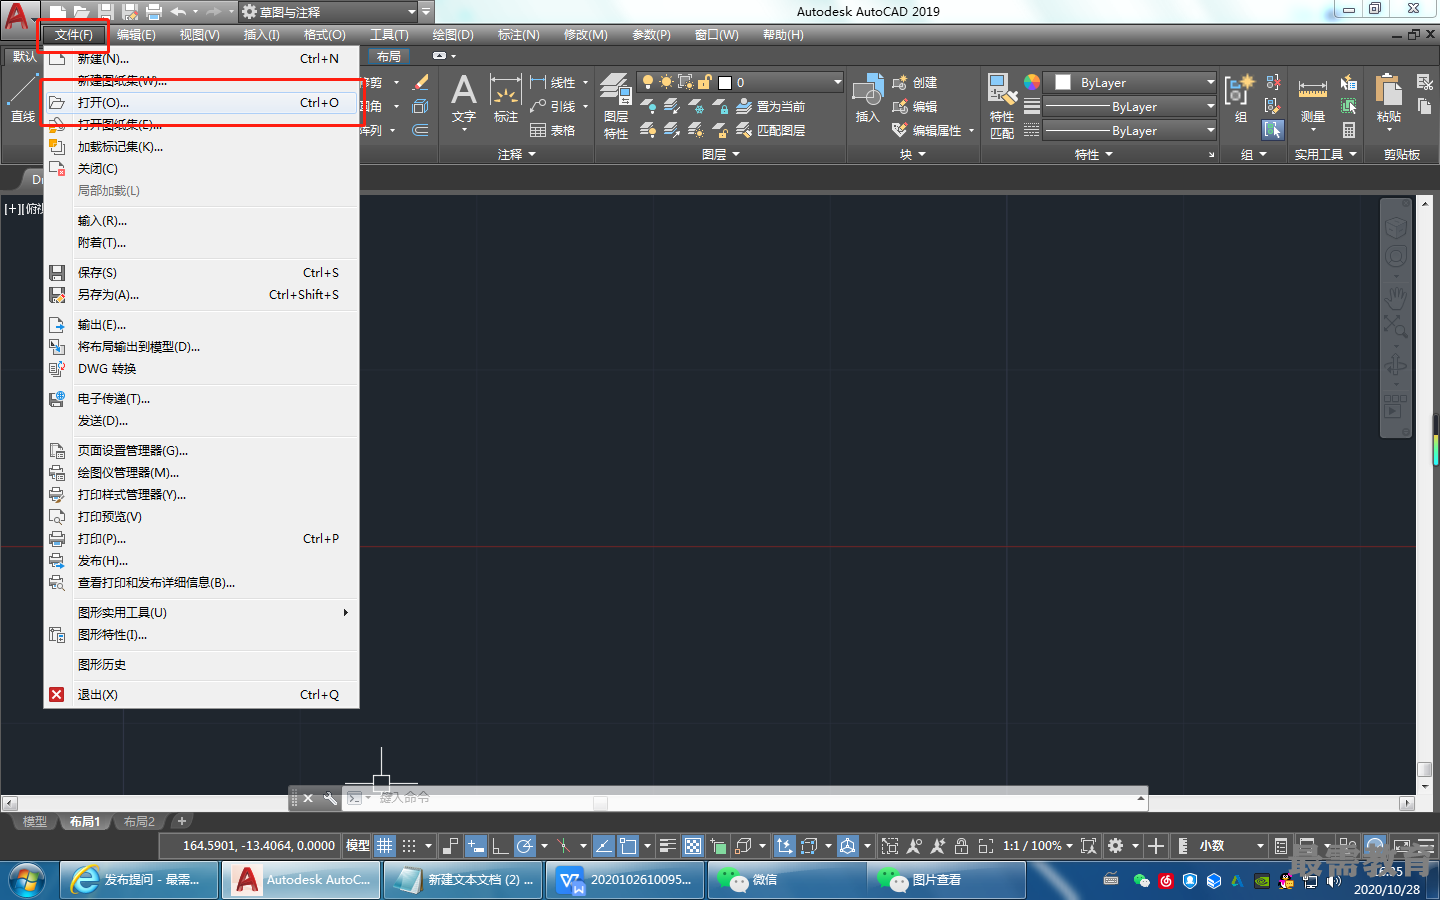Click the workspace switching gear in status bar
The height and width of the screenshot is (900, 1440).
[x=1116, y=846]
